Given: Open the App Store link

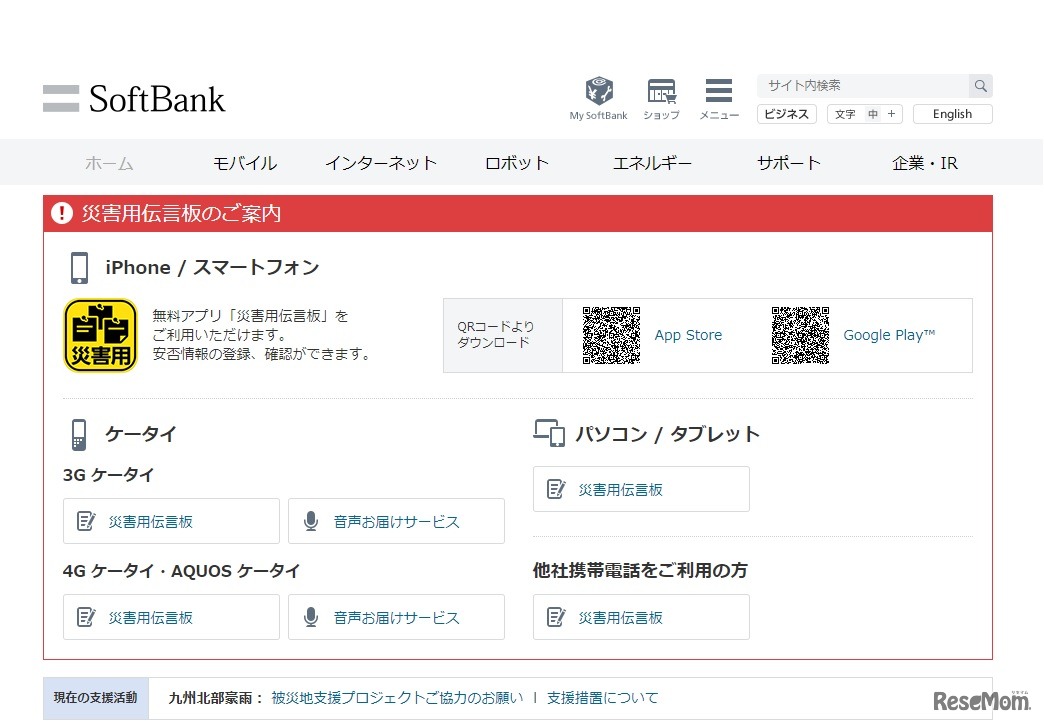Looking at the screenshot, I should 688,335.
